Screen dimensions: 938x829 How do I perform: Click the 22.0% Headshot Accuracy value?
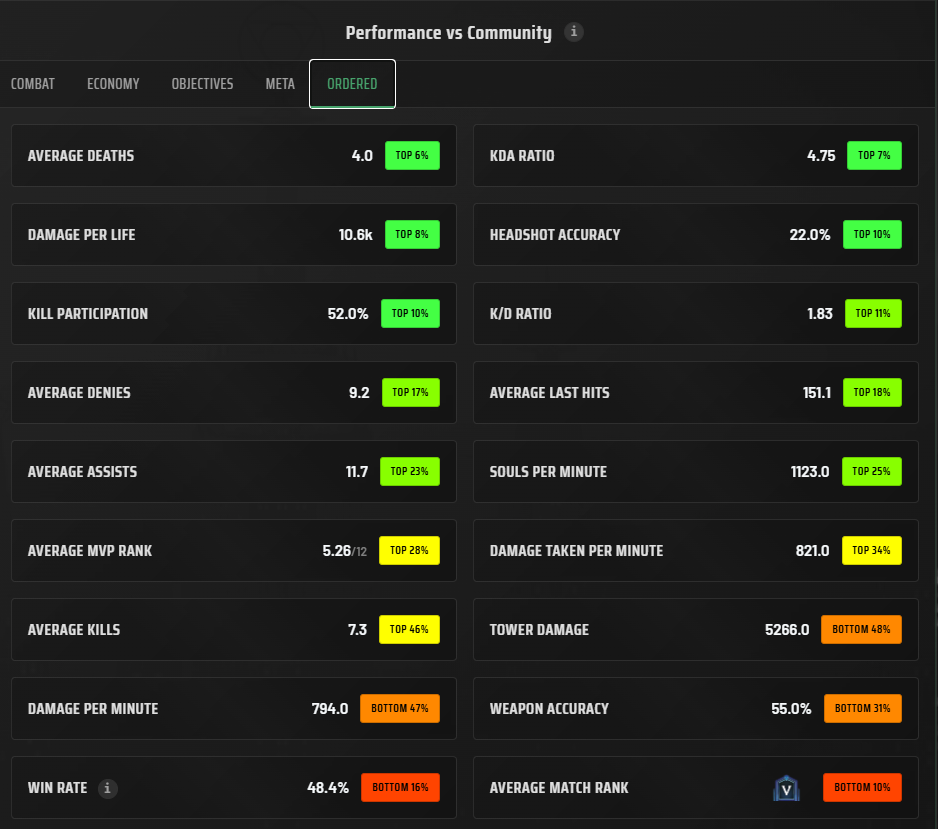809,235
